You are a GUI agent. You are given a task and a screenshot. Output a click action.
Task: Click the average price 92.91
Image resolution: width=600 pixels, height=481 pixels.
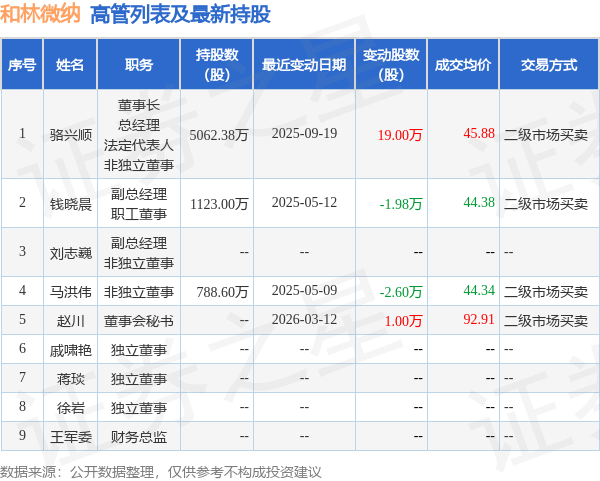click(479, 319)
